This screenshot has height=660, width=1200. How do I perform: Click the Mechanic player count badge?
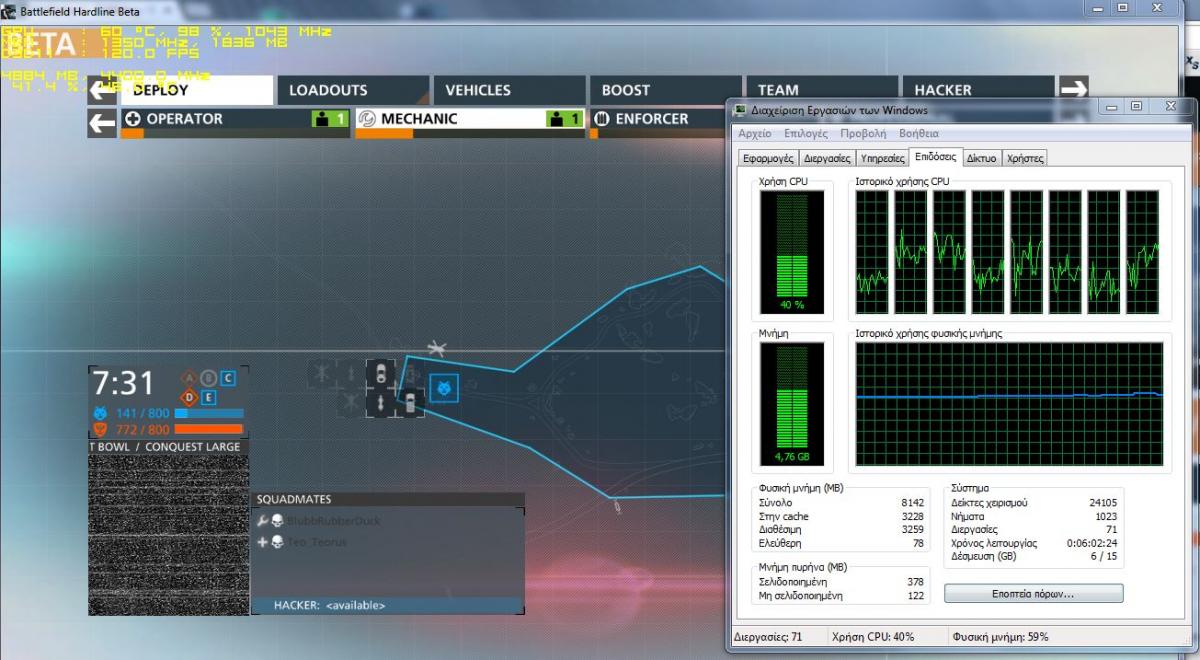(564, 119)
